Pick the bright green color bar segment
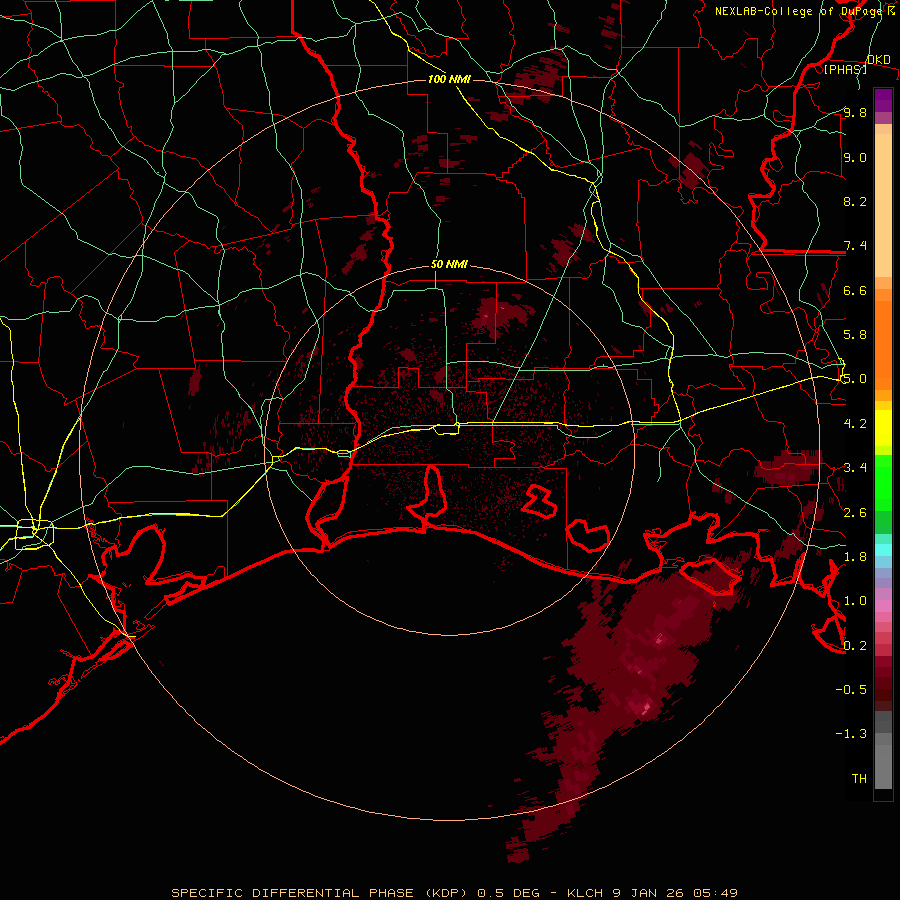 click(883, 483)
